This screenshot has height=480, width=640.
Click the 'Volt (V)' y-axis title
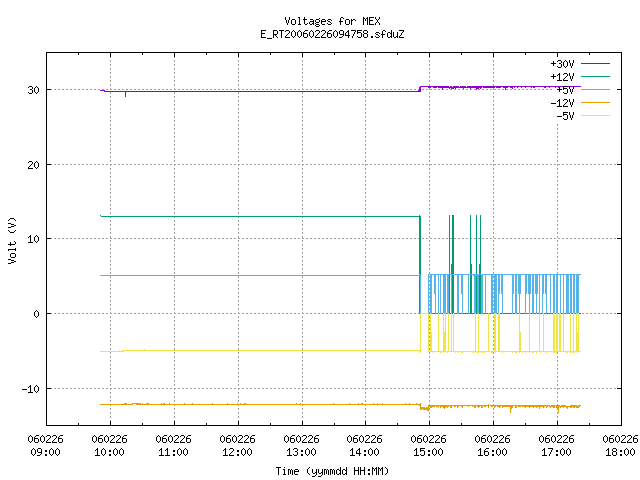click(x=12, y=240)
